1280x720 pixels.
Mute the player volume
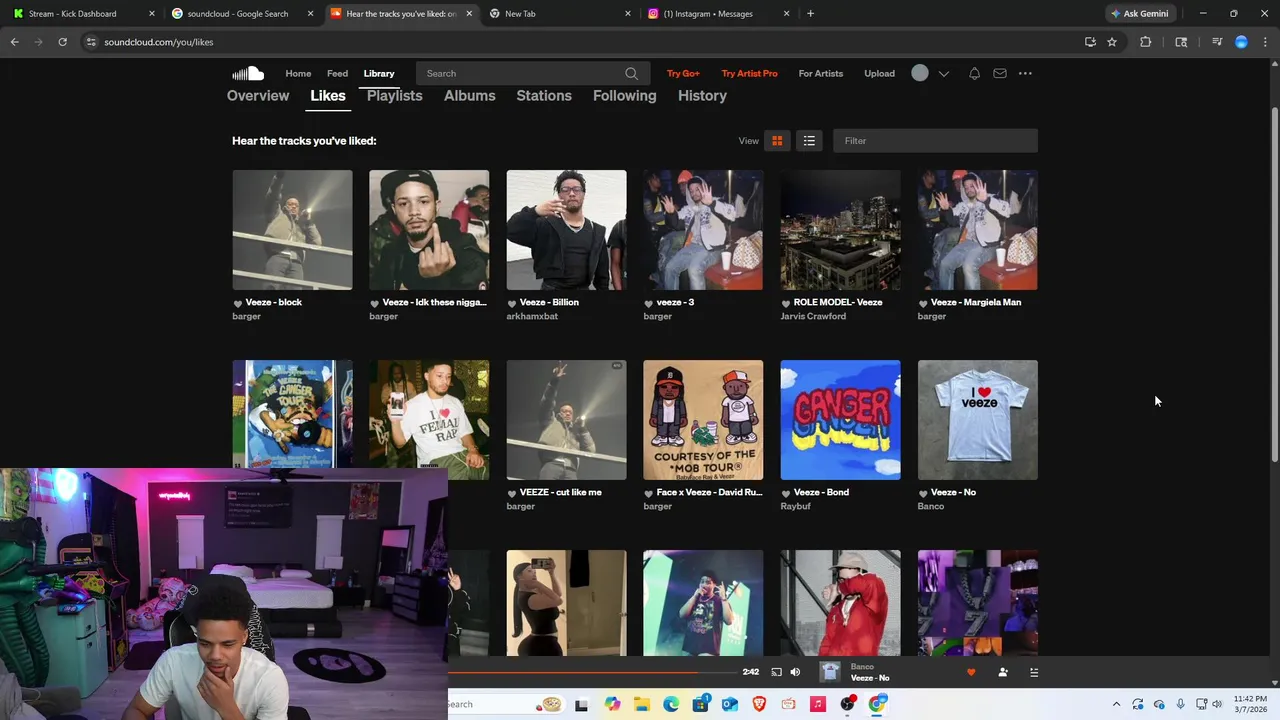795,672
